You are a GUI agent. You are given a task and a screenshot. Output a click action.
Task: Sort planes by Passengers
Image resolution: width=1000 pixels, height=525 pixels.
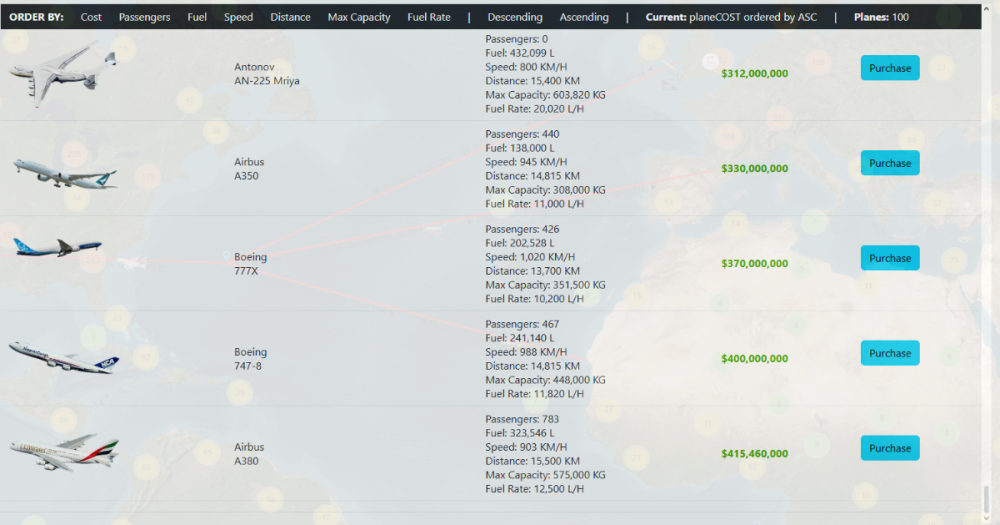tap(144, 17)
